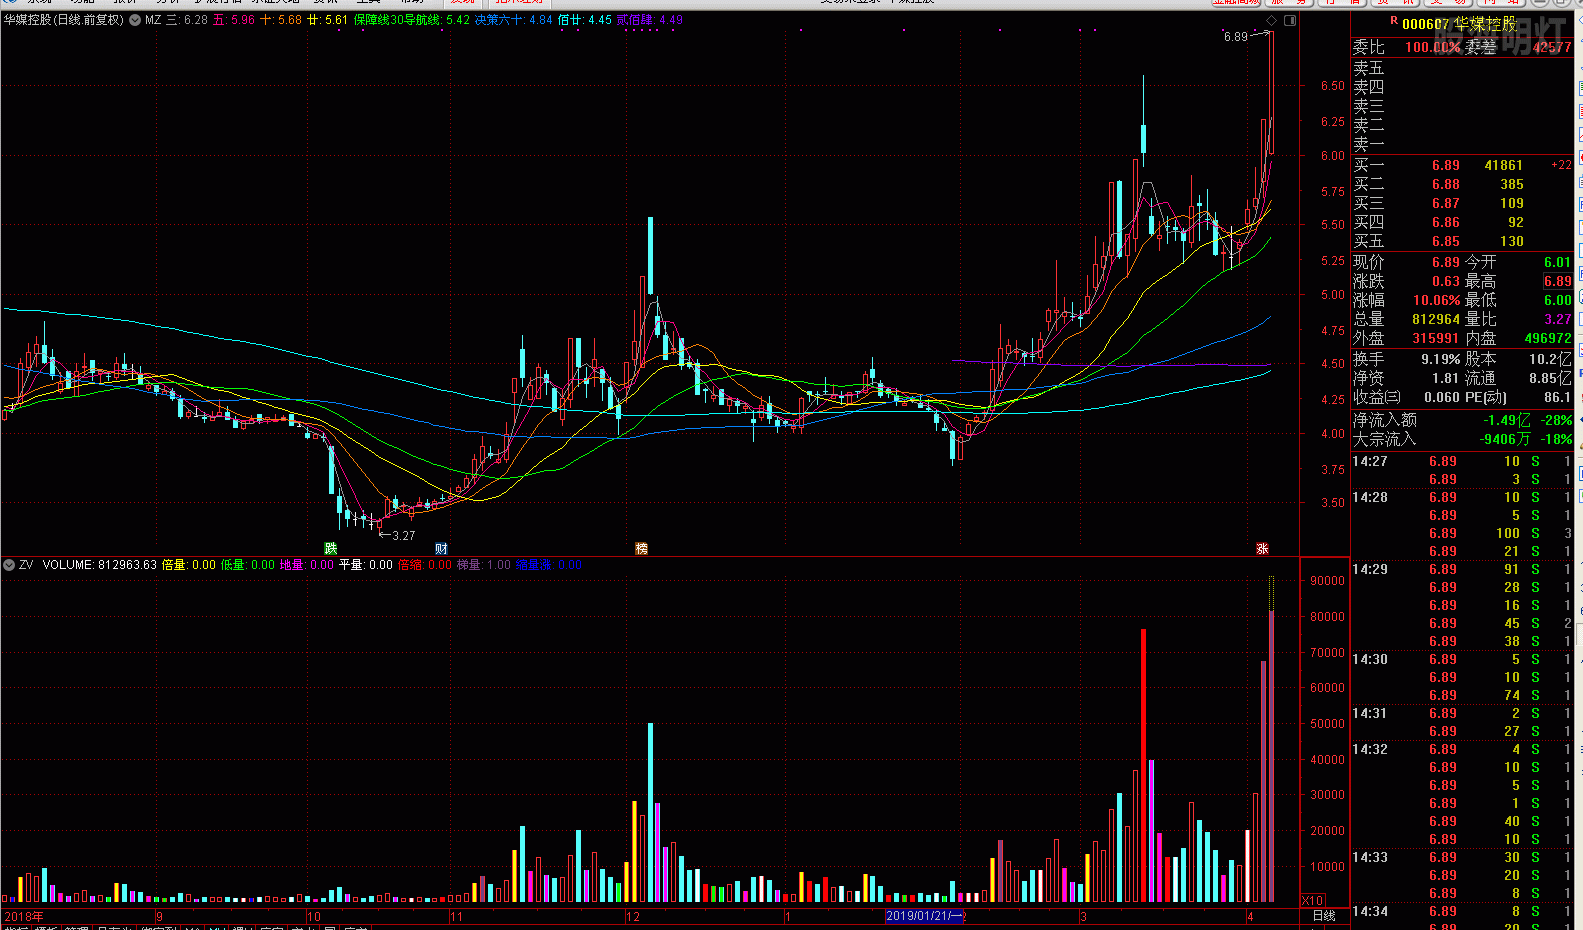Click the 2018年 label on the time axis
Viewport: 1583px width, 930px height.
click(x=24, y=916)
